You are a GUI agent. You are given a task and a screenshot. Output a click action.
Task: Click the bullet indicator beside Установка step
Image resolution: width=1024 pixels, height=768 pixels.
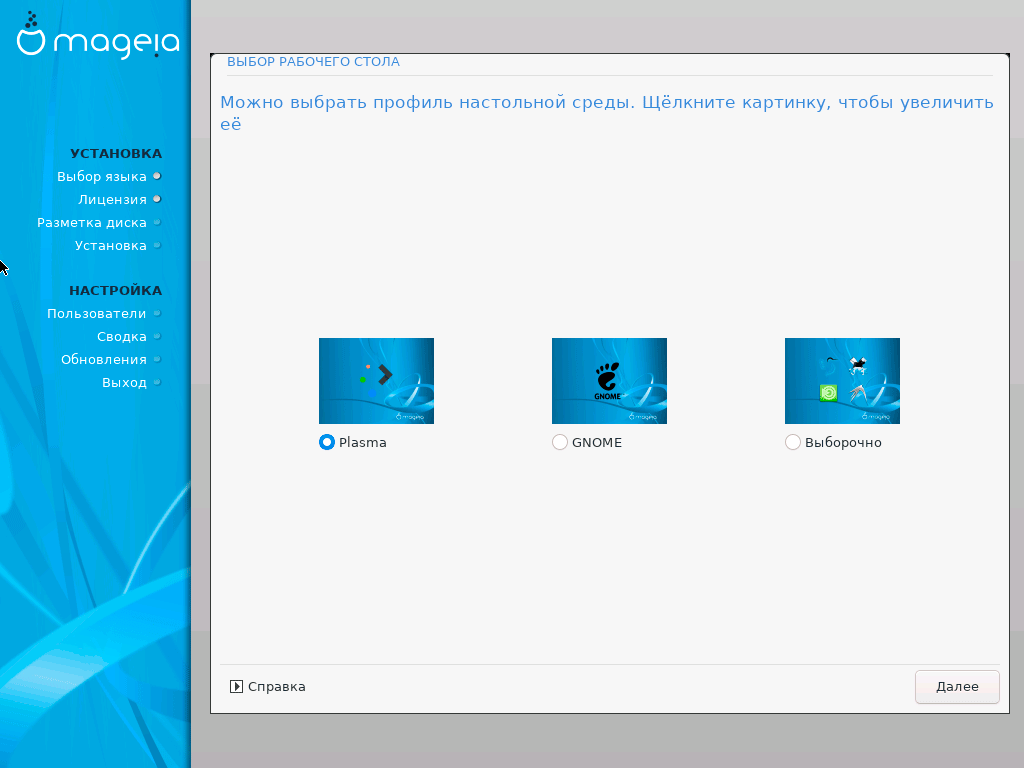click(x=157, y=246)
